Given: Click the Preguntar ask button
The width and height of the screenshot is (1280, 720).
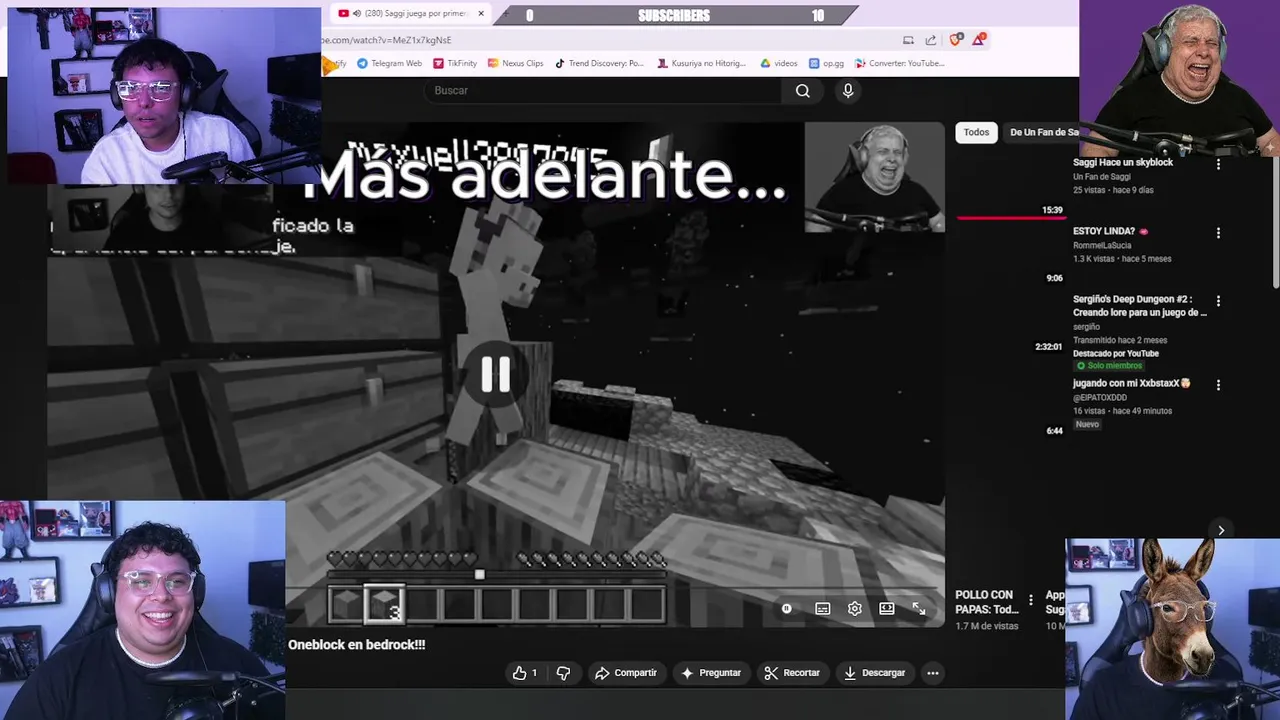Looking at the screenshot, I should pos(711,673).
